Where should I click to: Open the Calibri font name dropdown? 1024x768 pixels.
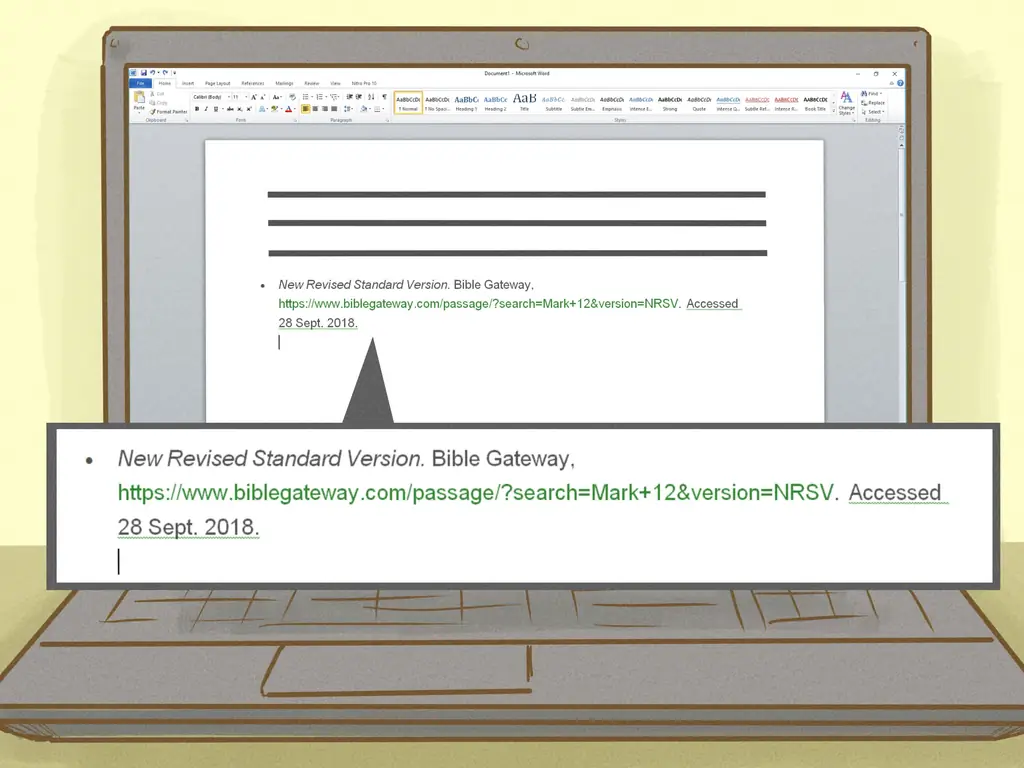click(210, 97)
